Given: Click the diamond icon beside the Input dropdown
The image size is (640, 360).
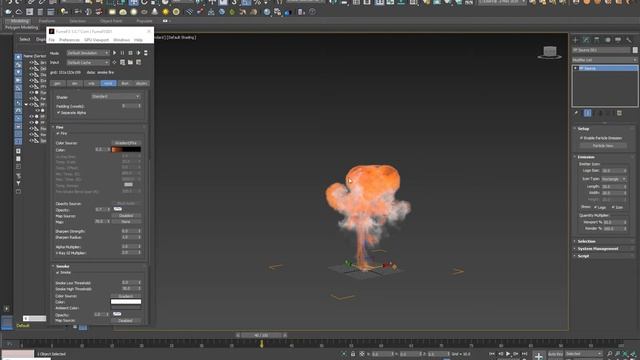Looking at the screenshot, I should pyautogui.click(x=114, y=62).
